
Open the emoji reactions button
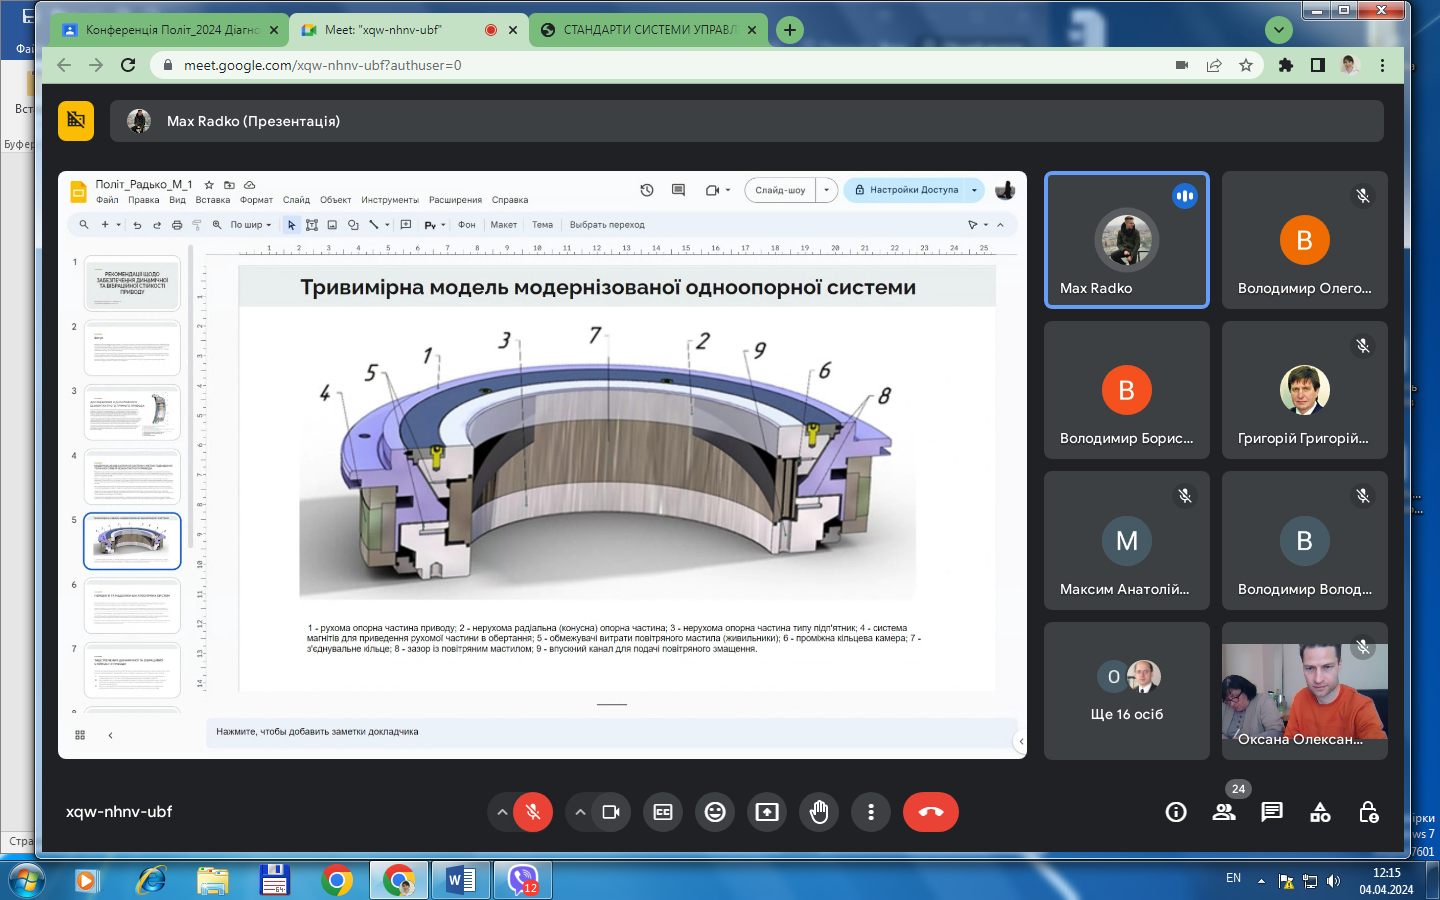[715, 812]
